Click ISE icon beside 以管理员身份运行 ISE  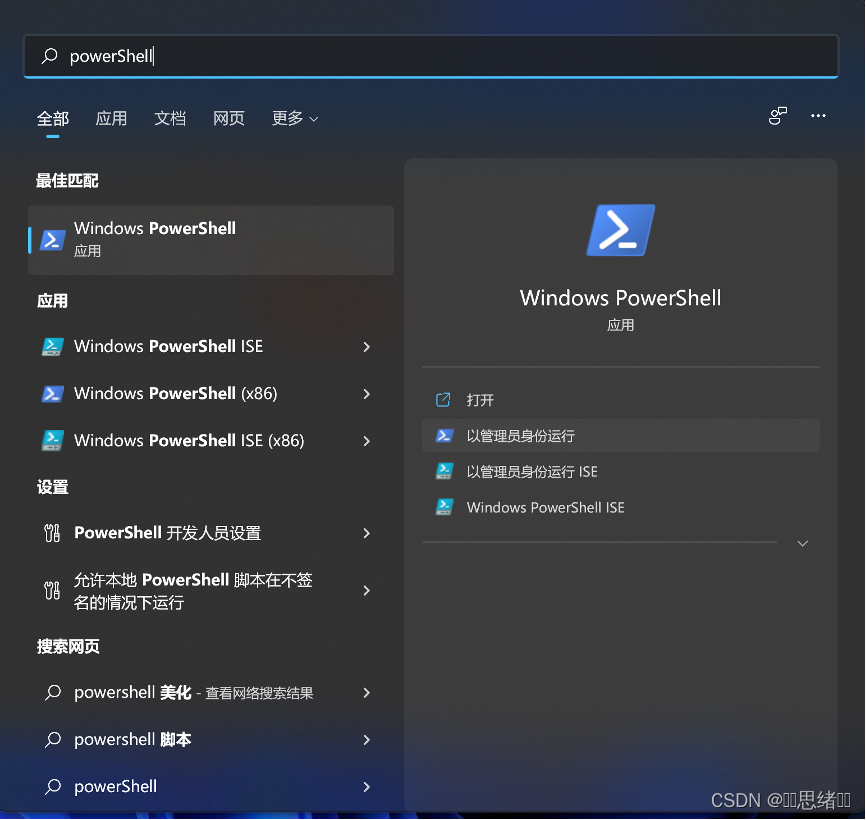[x=444, y=472]
